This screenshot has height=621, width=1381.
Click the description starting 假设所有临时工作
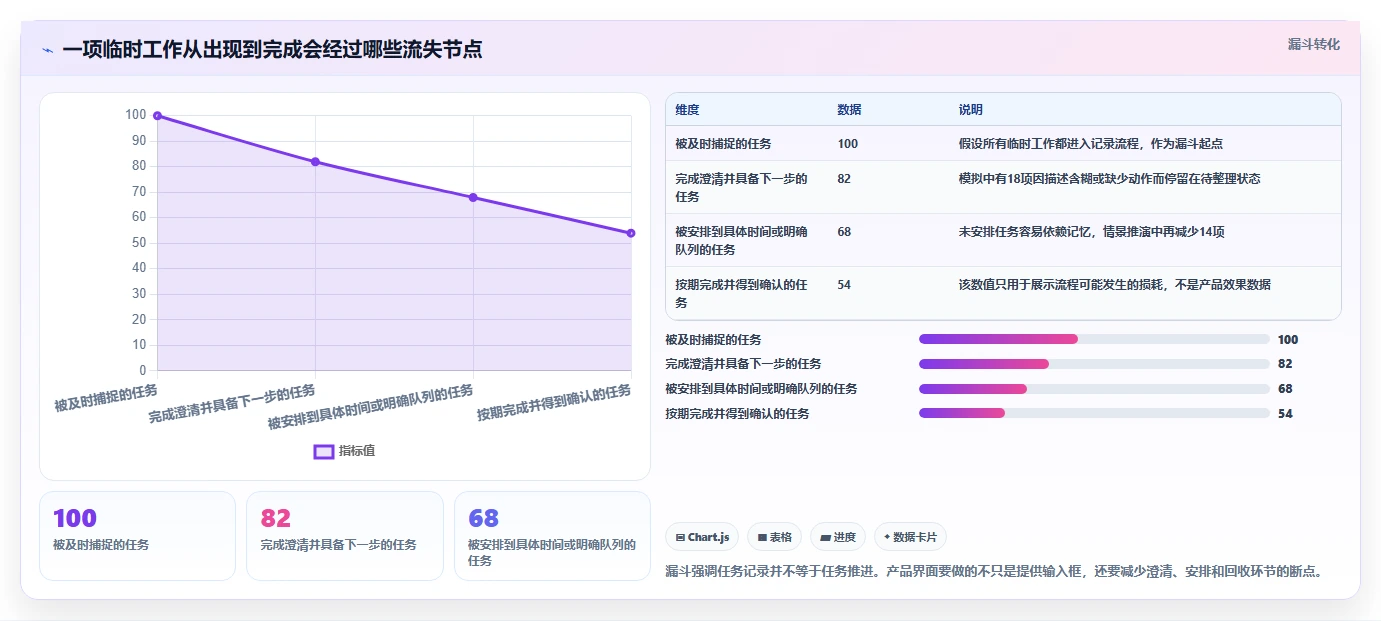click(1090, 144)
